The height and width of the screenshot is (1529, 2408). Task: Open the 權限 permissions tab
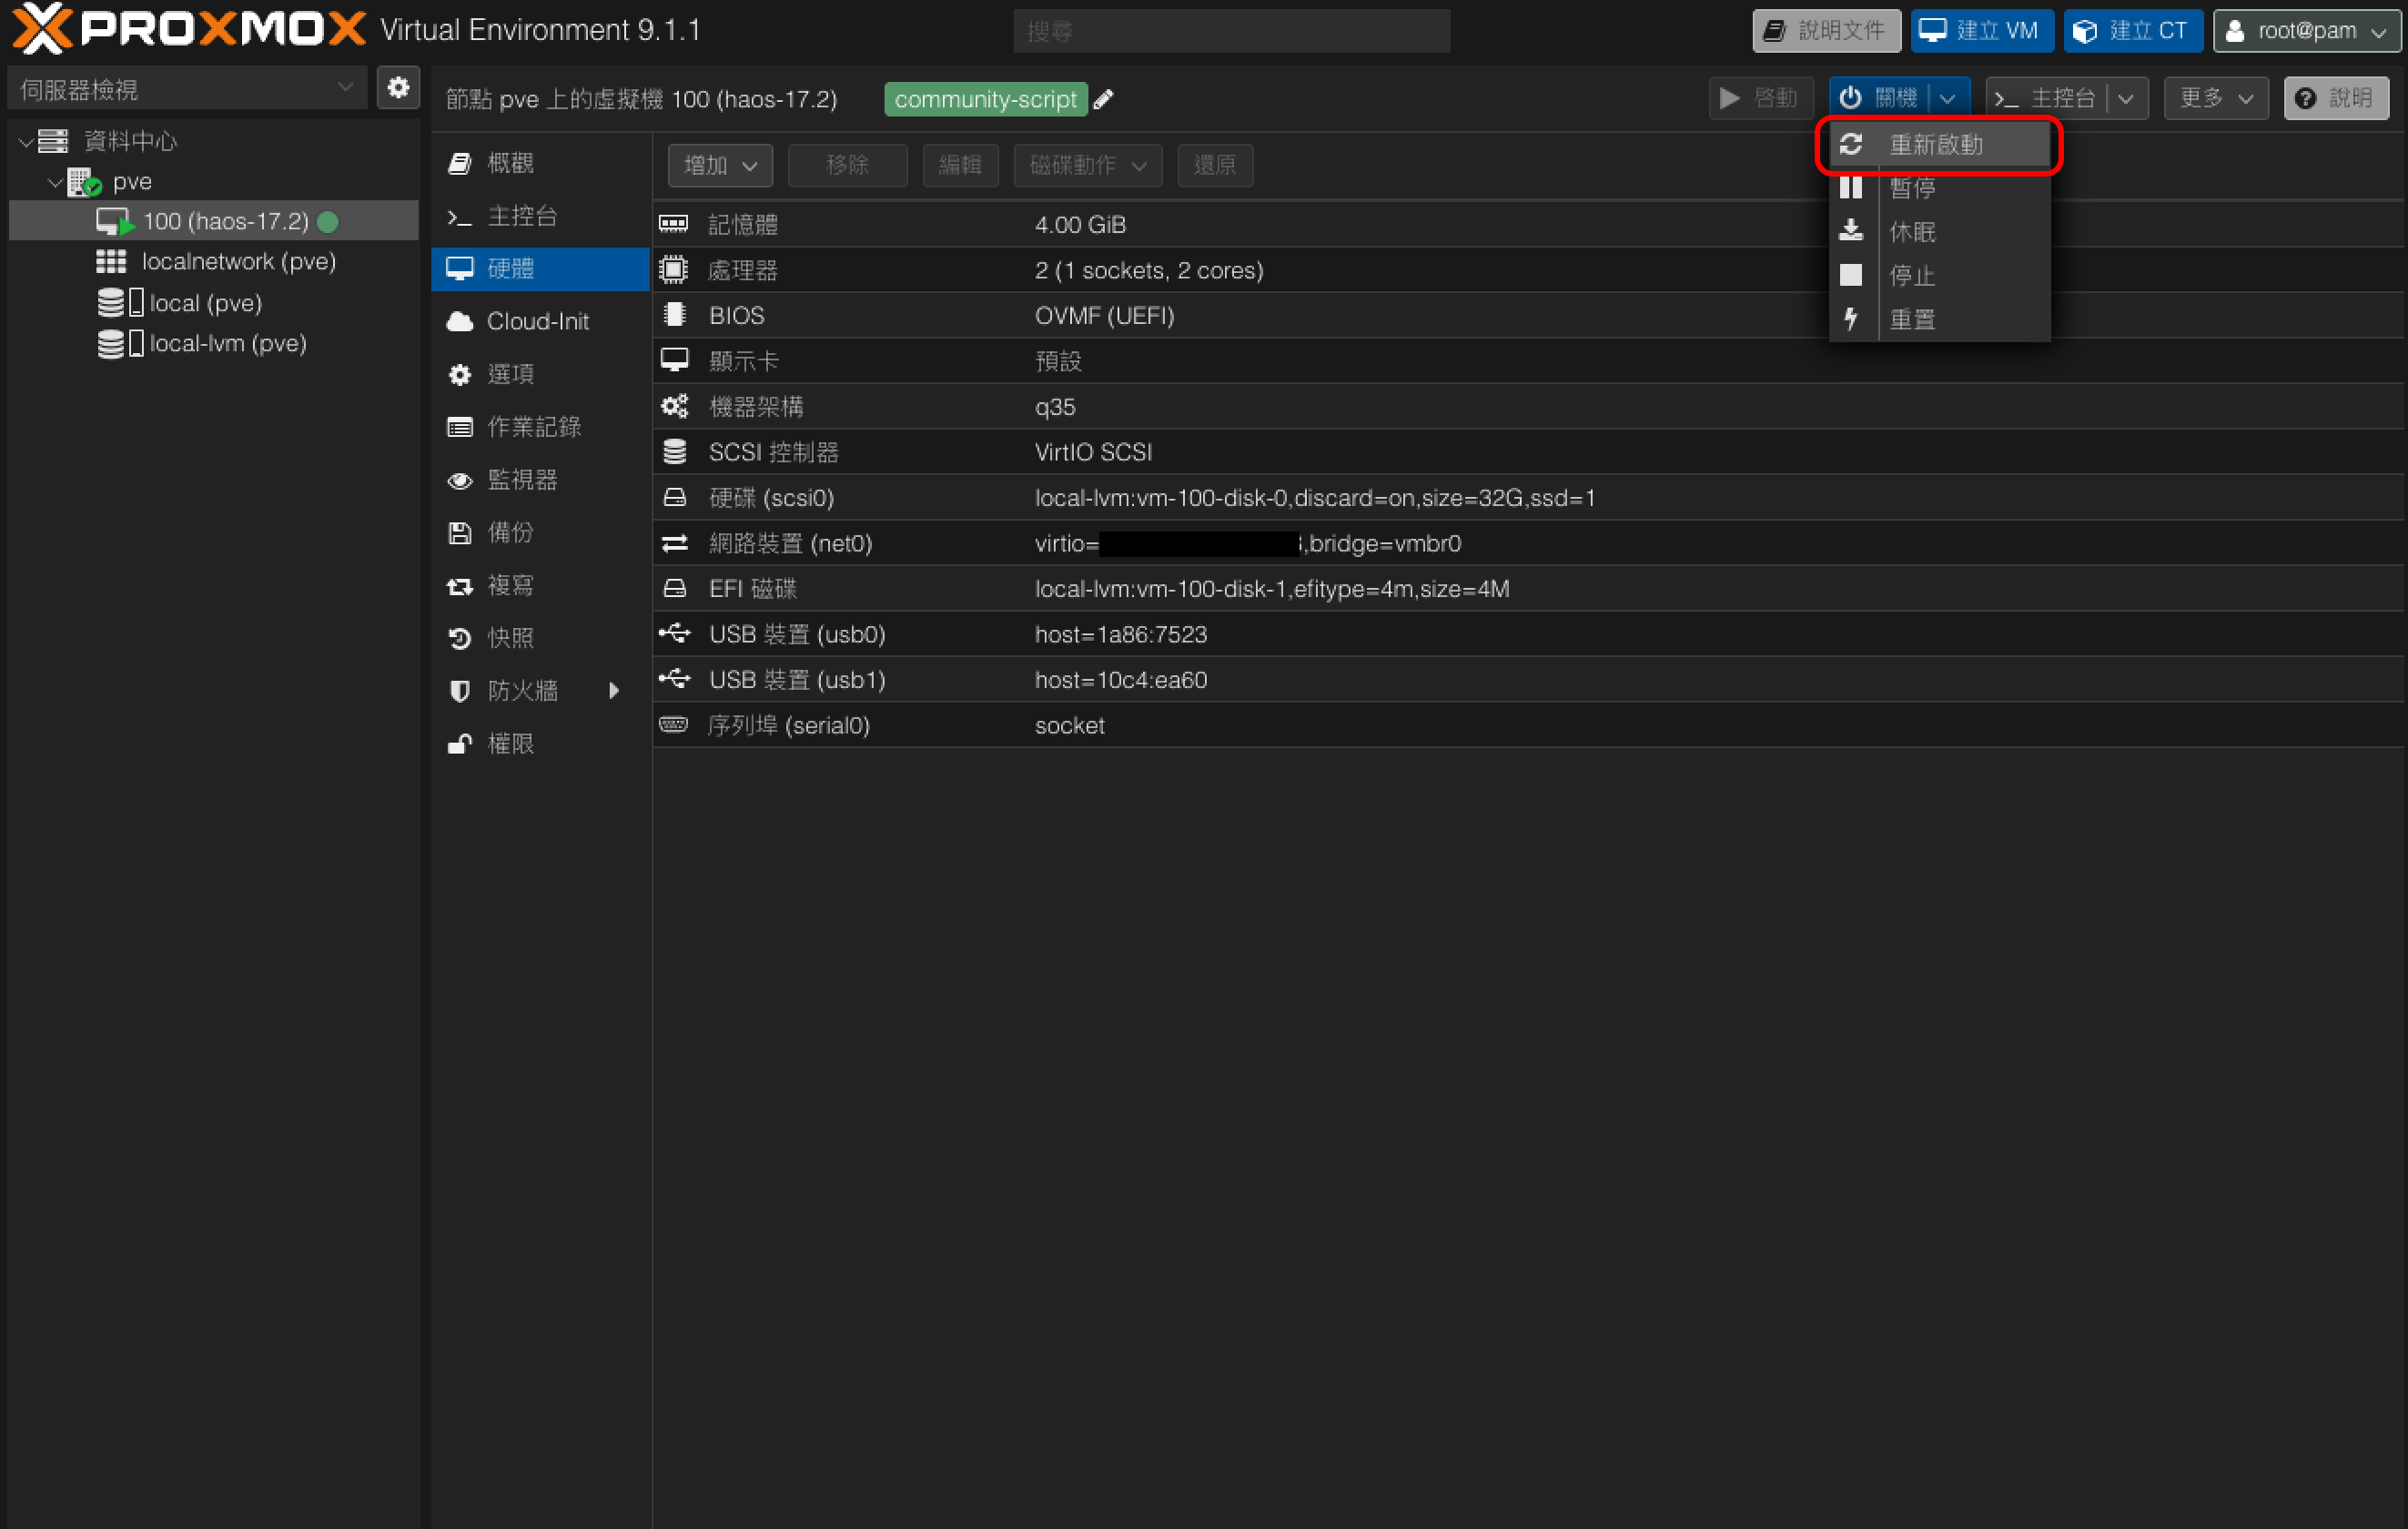(540, 744)
